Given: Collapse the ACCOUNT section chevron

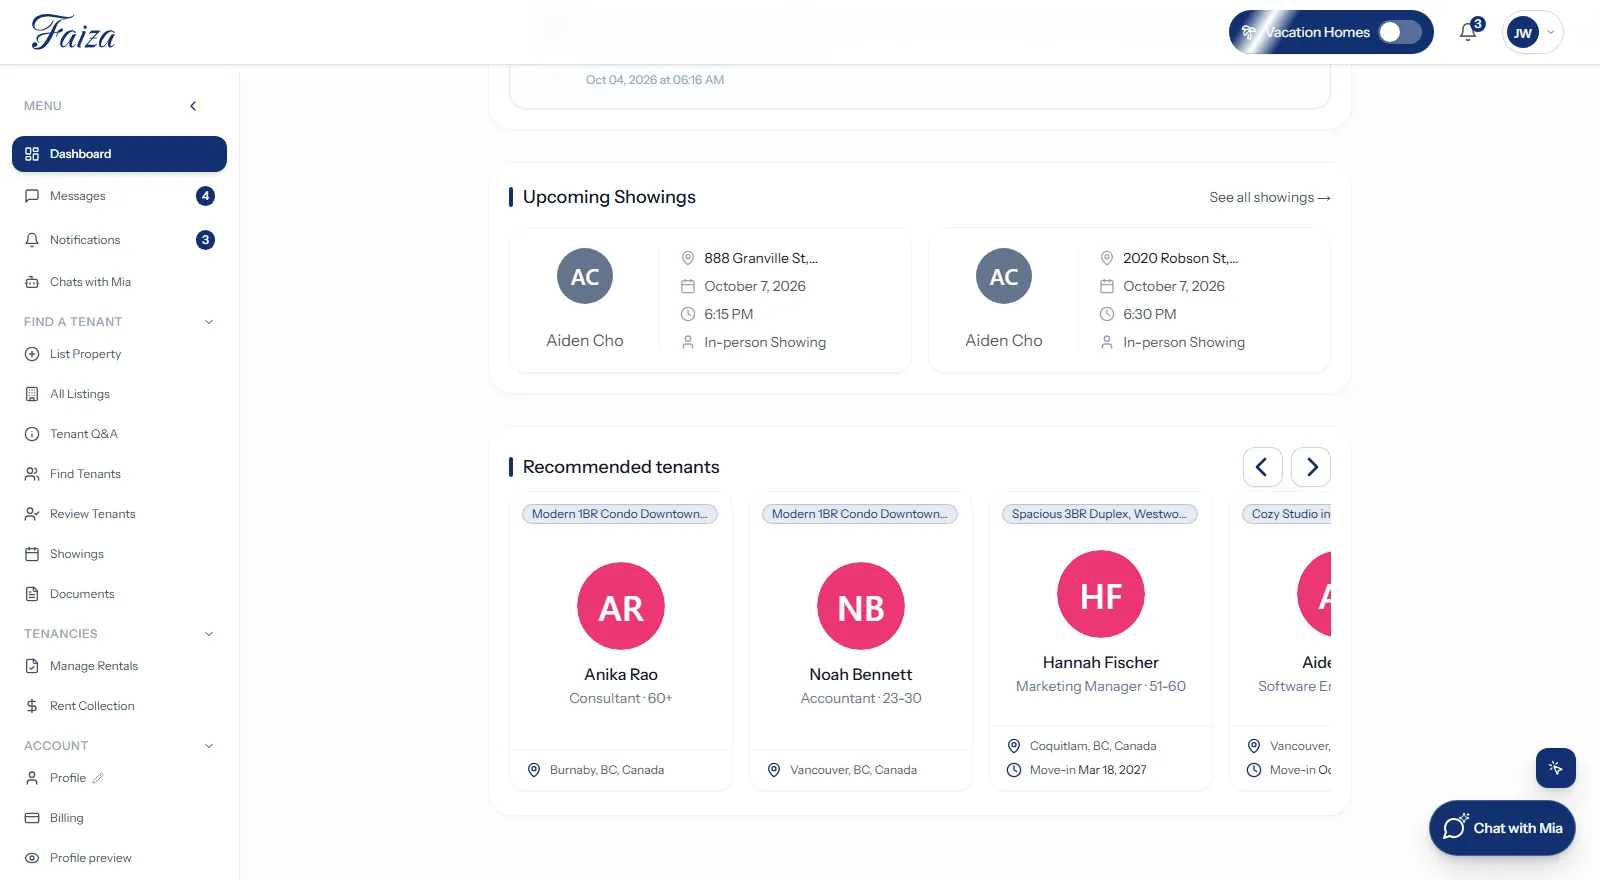Looking at the screenshot, I should pyautogui.click(x=209, y=746).
